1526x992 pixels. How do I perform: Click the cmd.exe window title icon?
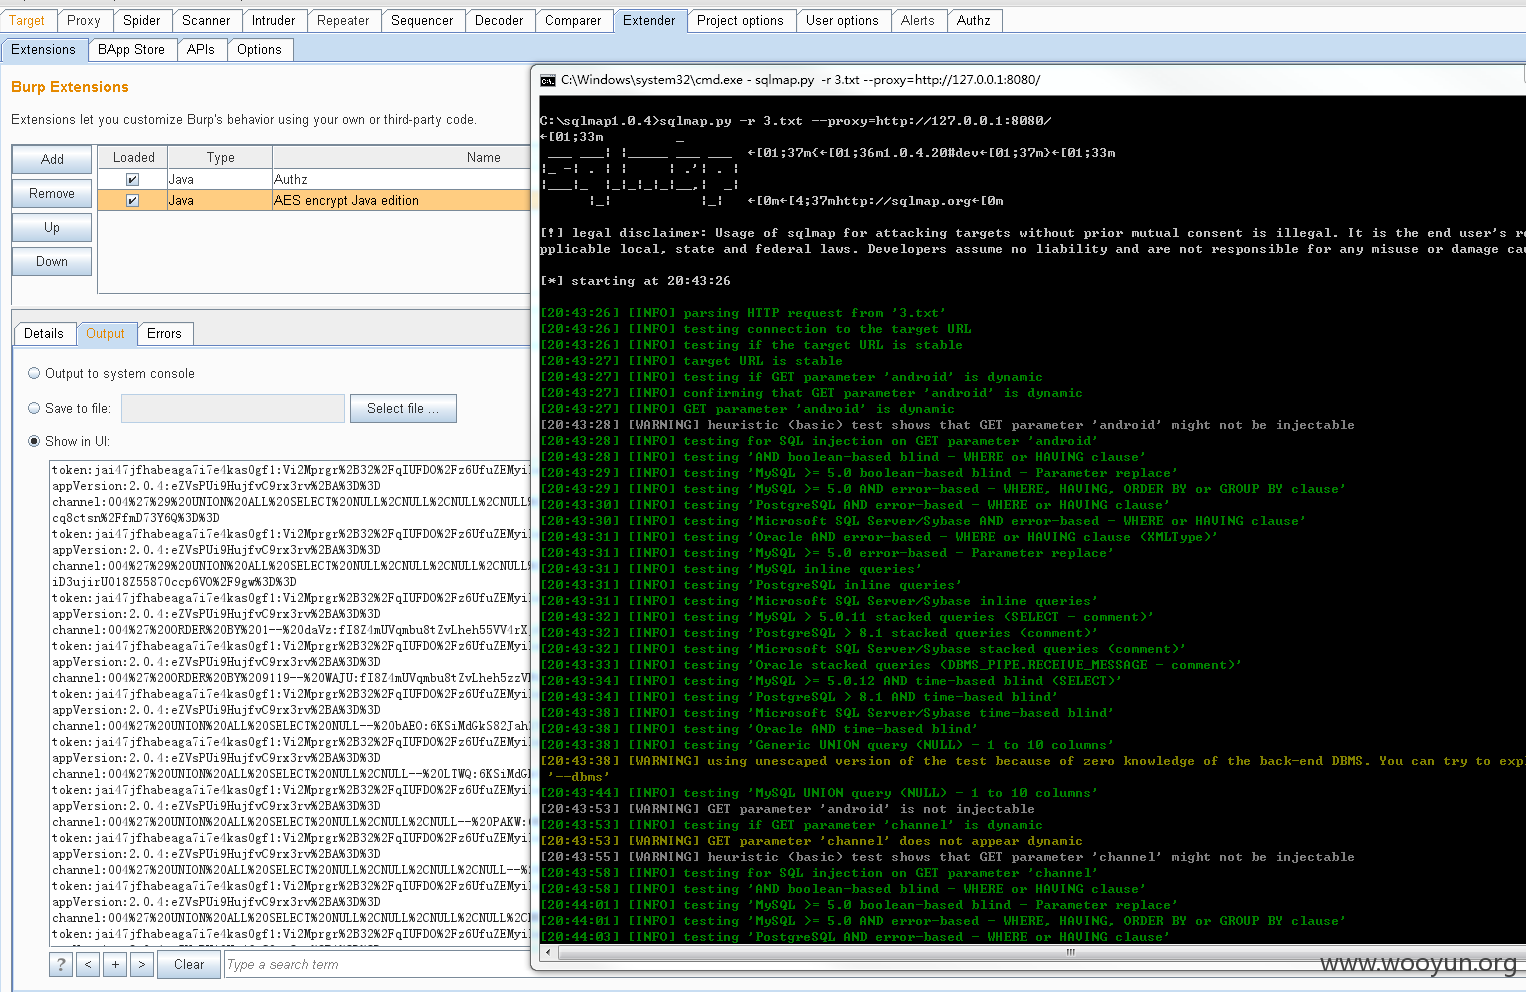pyautogui.click(x=548, y=80)
